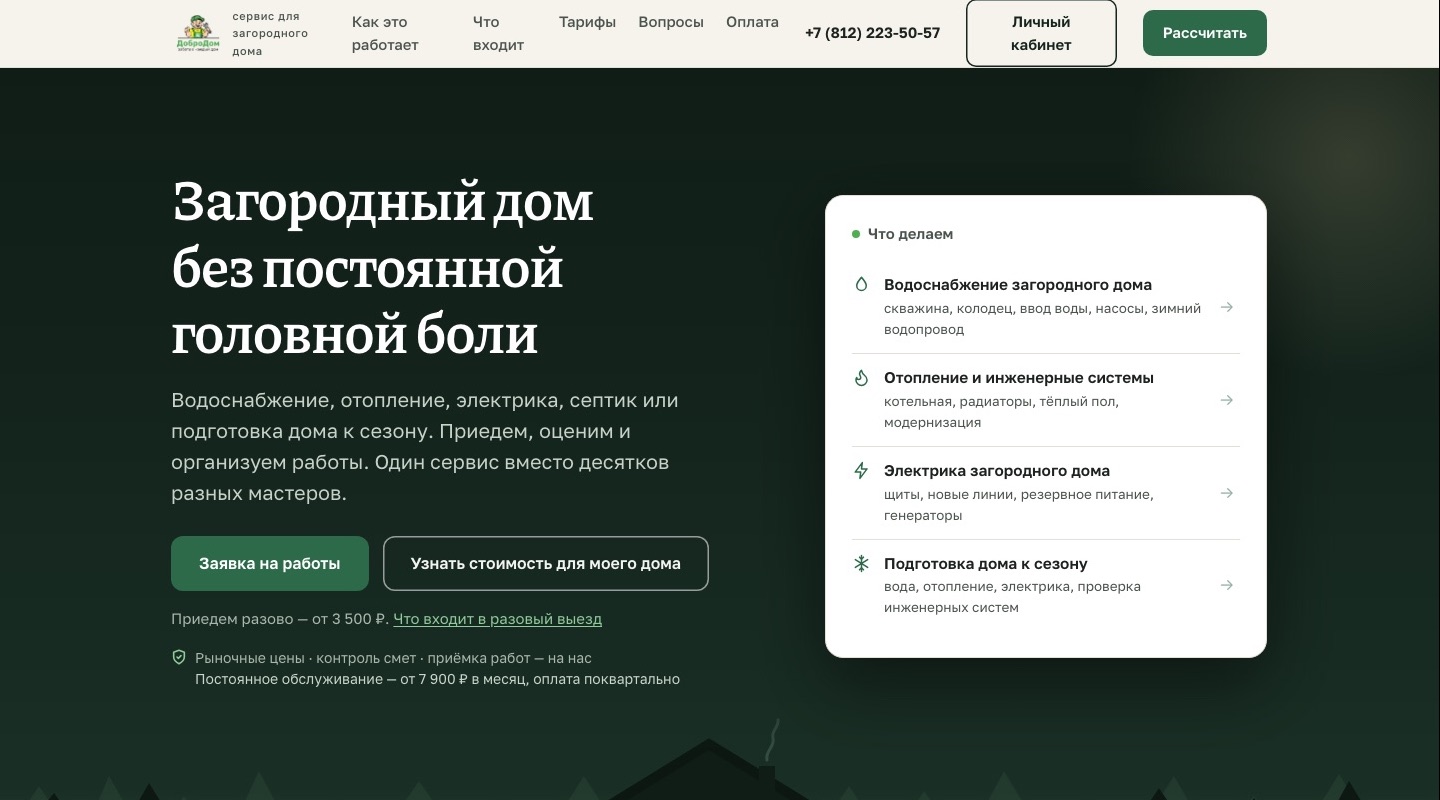Click the water drop icon for Водоснабжение
The height and width of the screenshot is (800, 1440).
pyautogui.click(x=861, y=284)
